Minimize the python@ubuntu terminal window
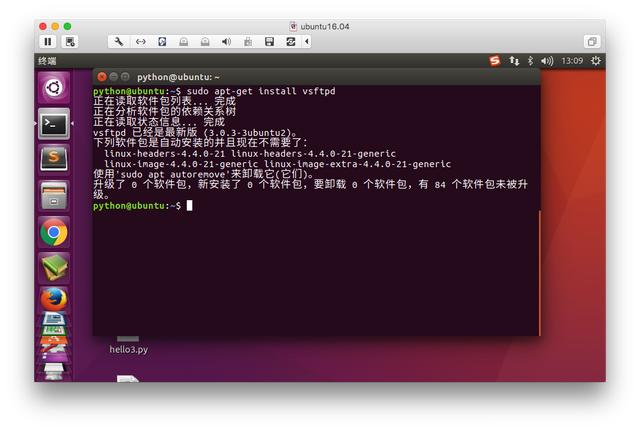 [x=114, y=77]
